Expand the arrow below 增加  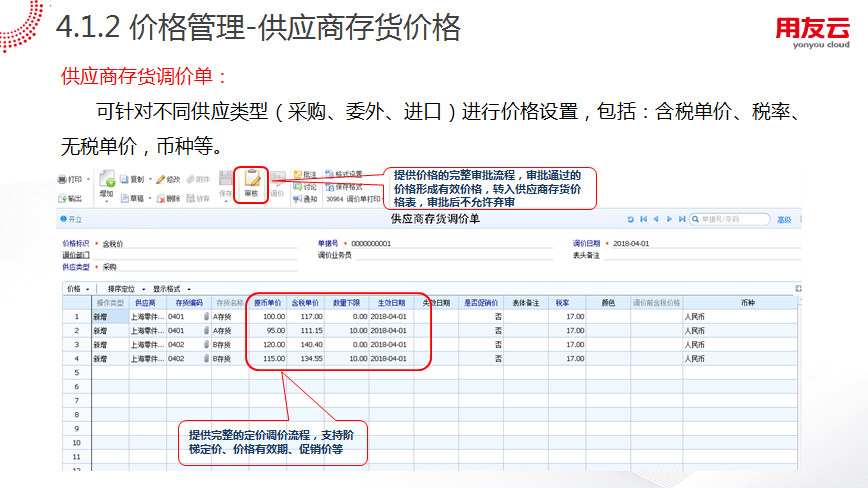[x=107, y=201]
